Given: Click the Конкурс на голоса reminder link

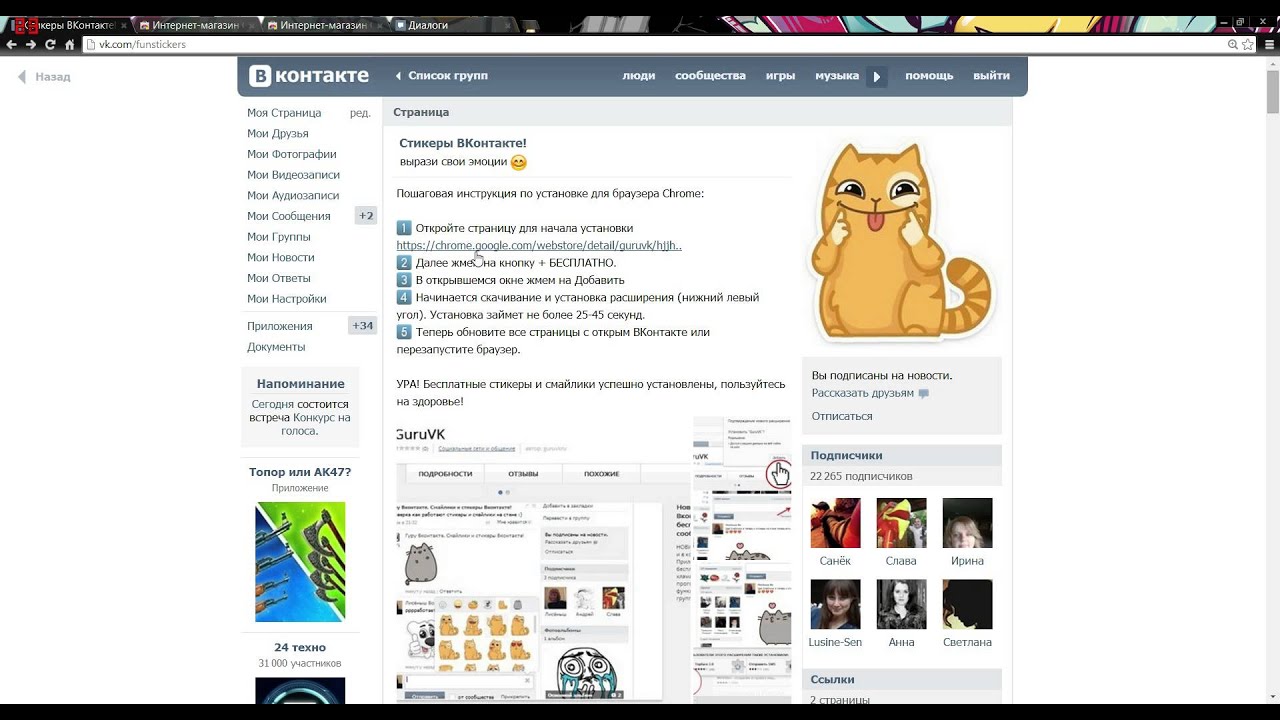Looking at the screenshot, I should coord(315,424).
